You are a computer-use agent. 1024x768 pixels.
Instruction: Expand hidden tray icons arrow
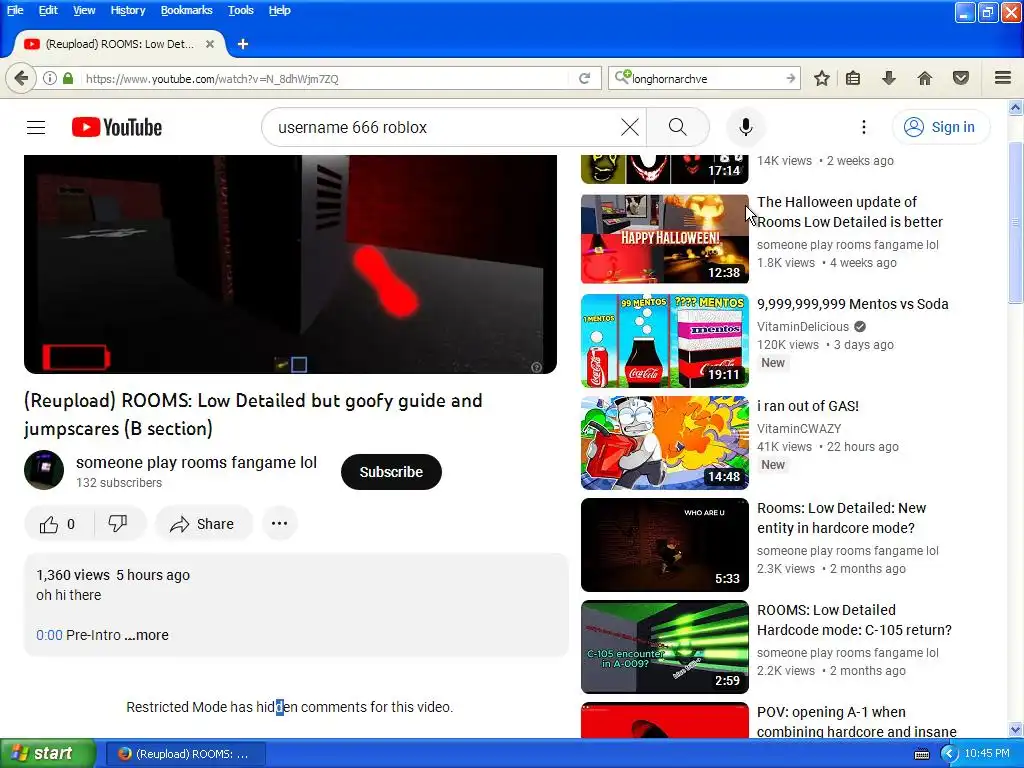point(949,754)
